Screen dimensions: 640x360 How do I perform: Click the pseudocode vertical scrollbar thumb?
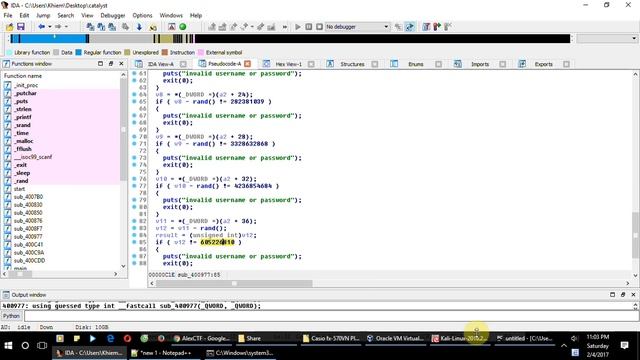coord(636,235)
